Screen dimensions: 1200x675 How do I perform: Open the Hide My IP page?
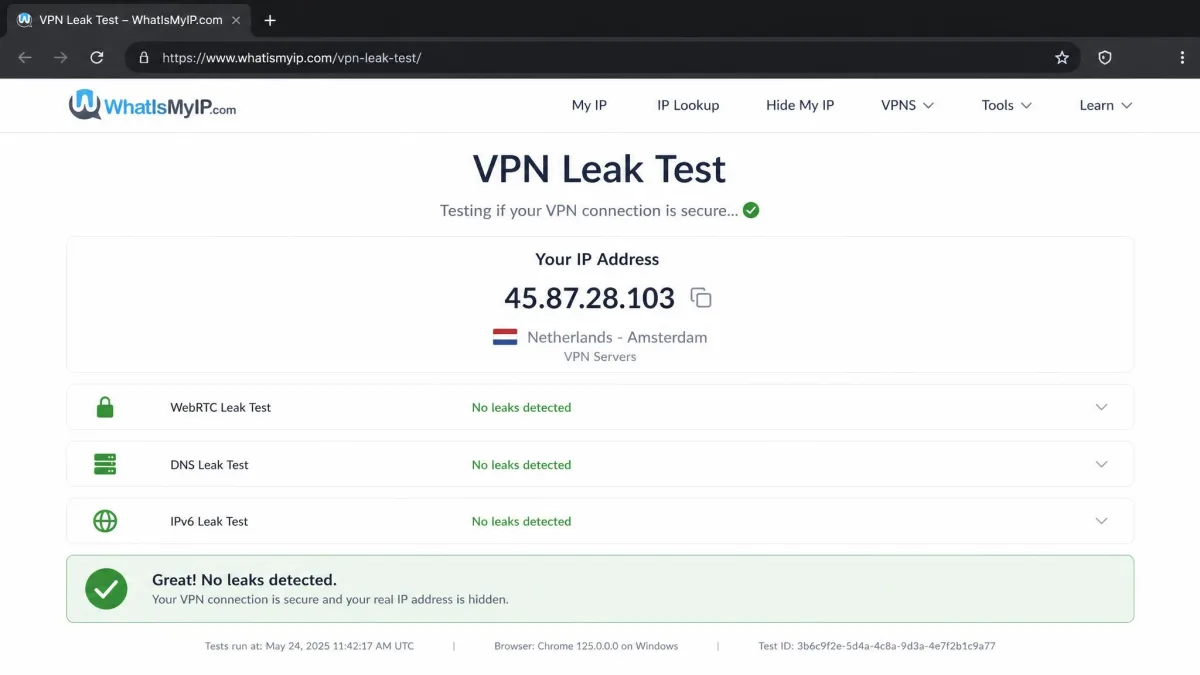800,105
